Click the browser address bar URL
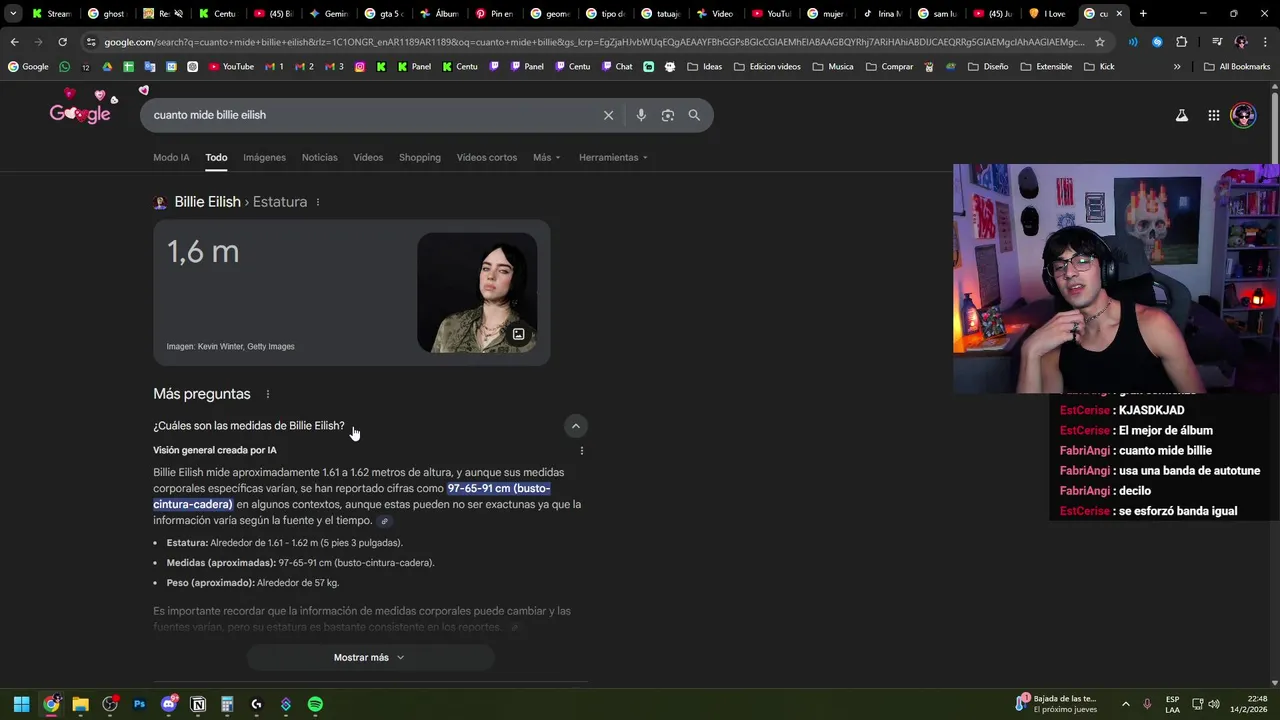1280x720 pixels. pyautogui.click(x=594, y=42)
